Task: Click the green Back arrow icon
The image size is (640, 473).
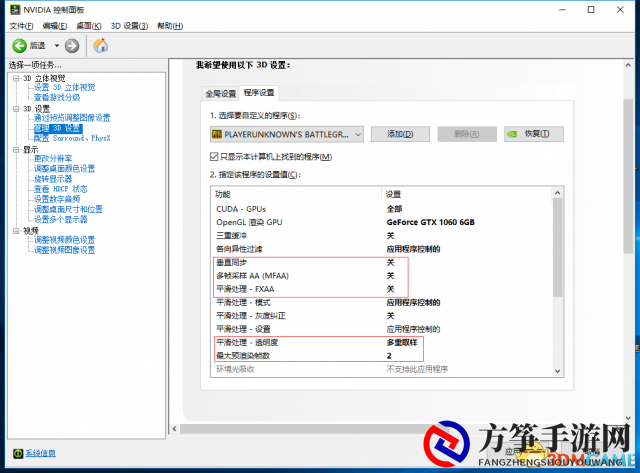Action: (x=19, y=46)
